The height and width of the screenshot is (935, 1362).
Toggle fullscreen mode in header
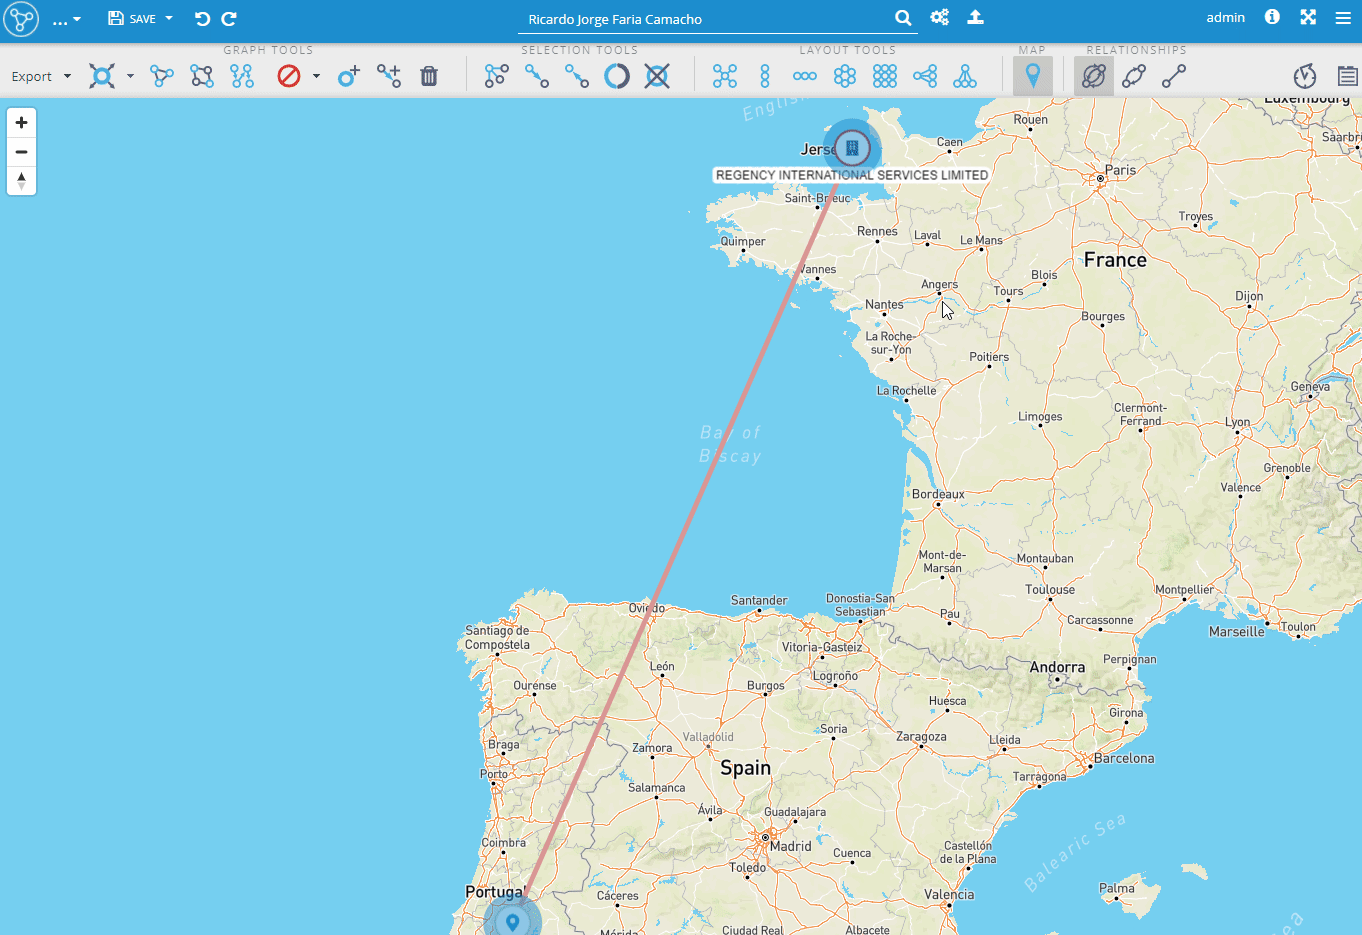(x=1308, y=18)
